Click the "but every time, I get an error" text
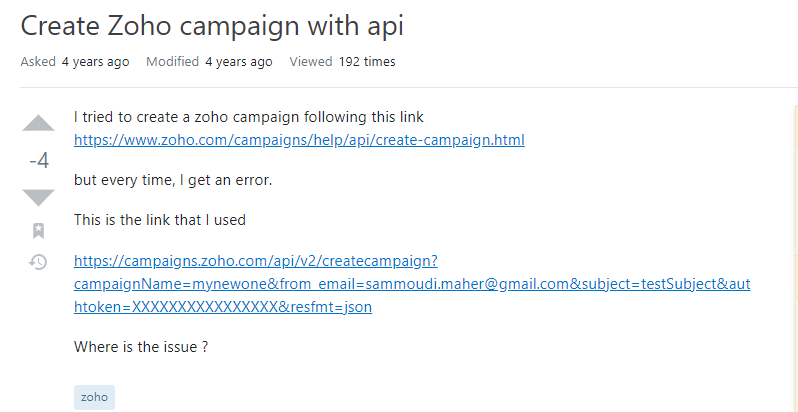The image size is (798, 412). pos(173,180)
